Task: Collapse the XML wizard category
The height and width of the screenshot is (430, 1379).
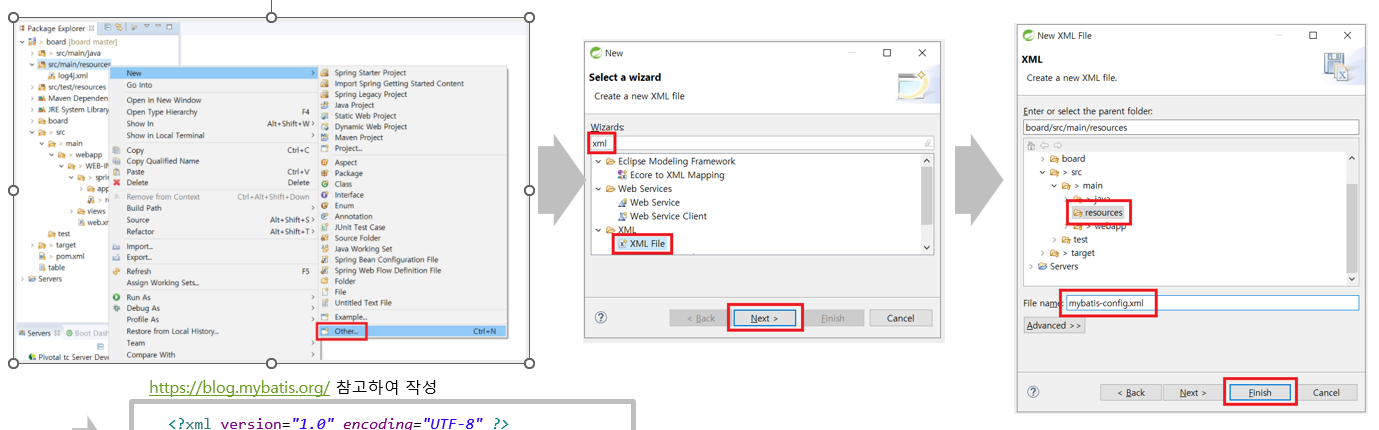Action: pyautogui.click(x=598, y=230)
